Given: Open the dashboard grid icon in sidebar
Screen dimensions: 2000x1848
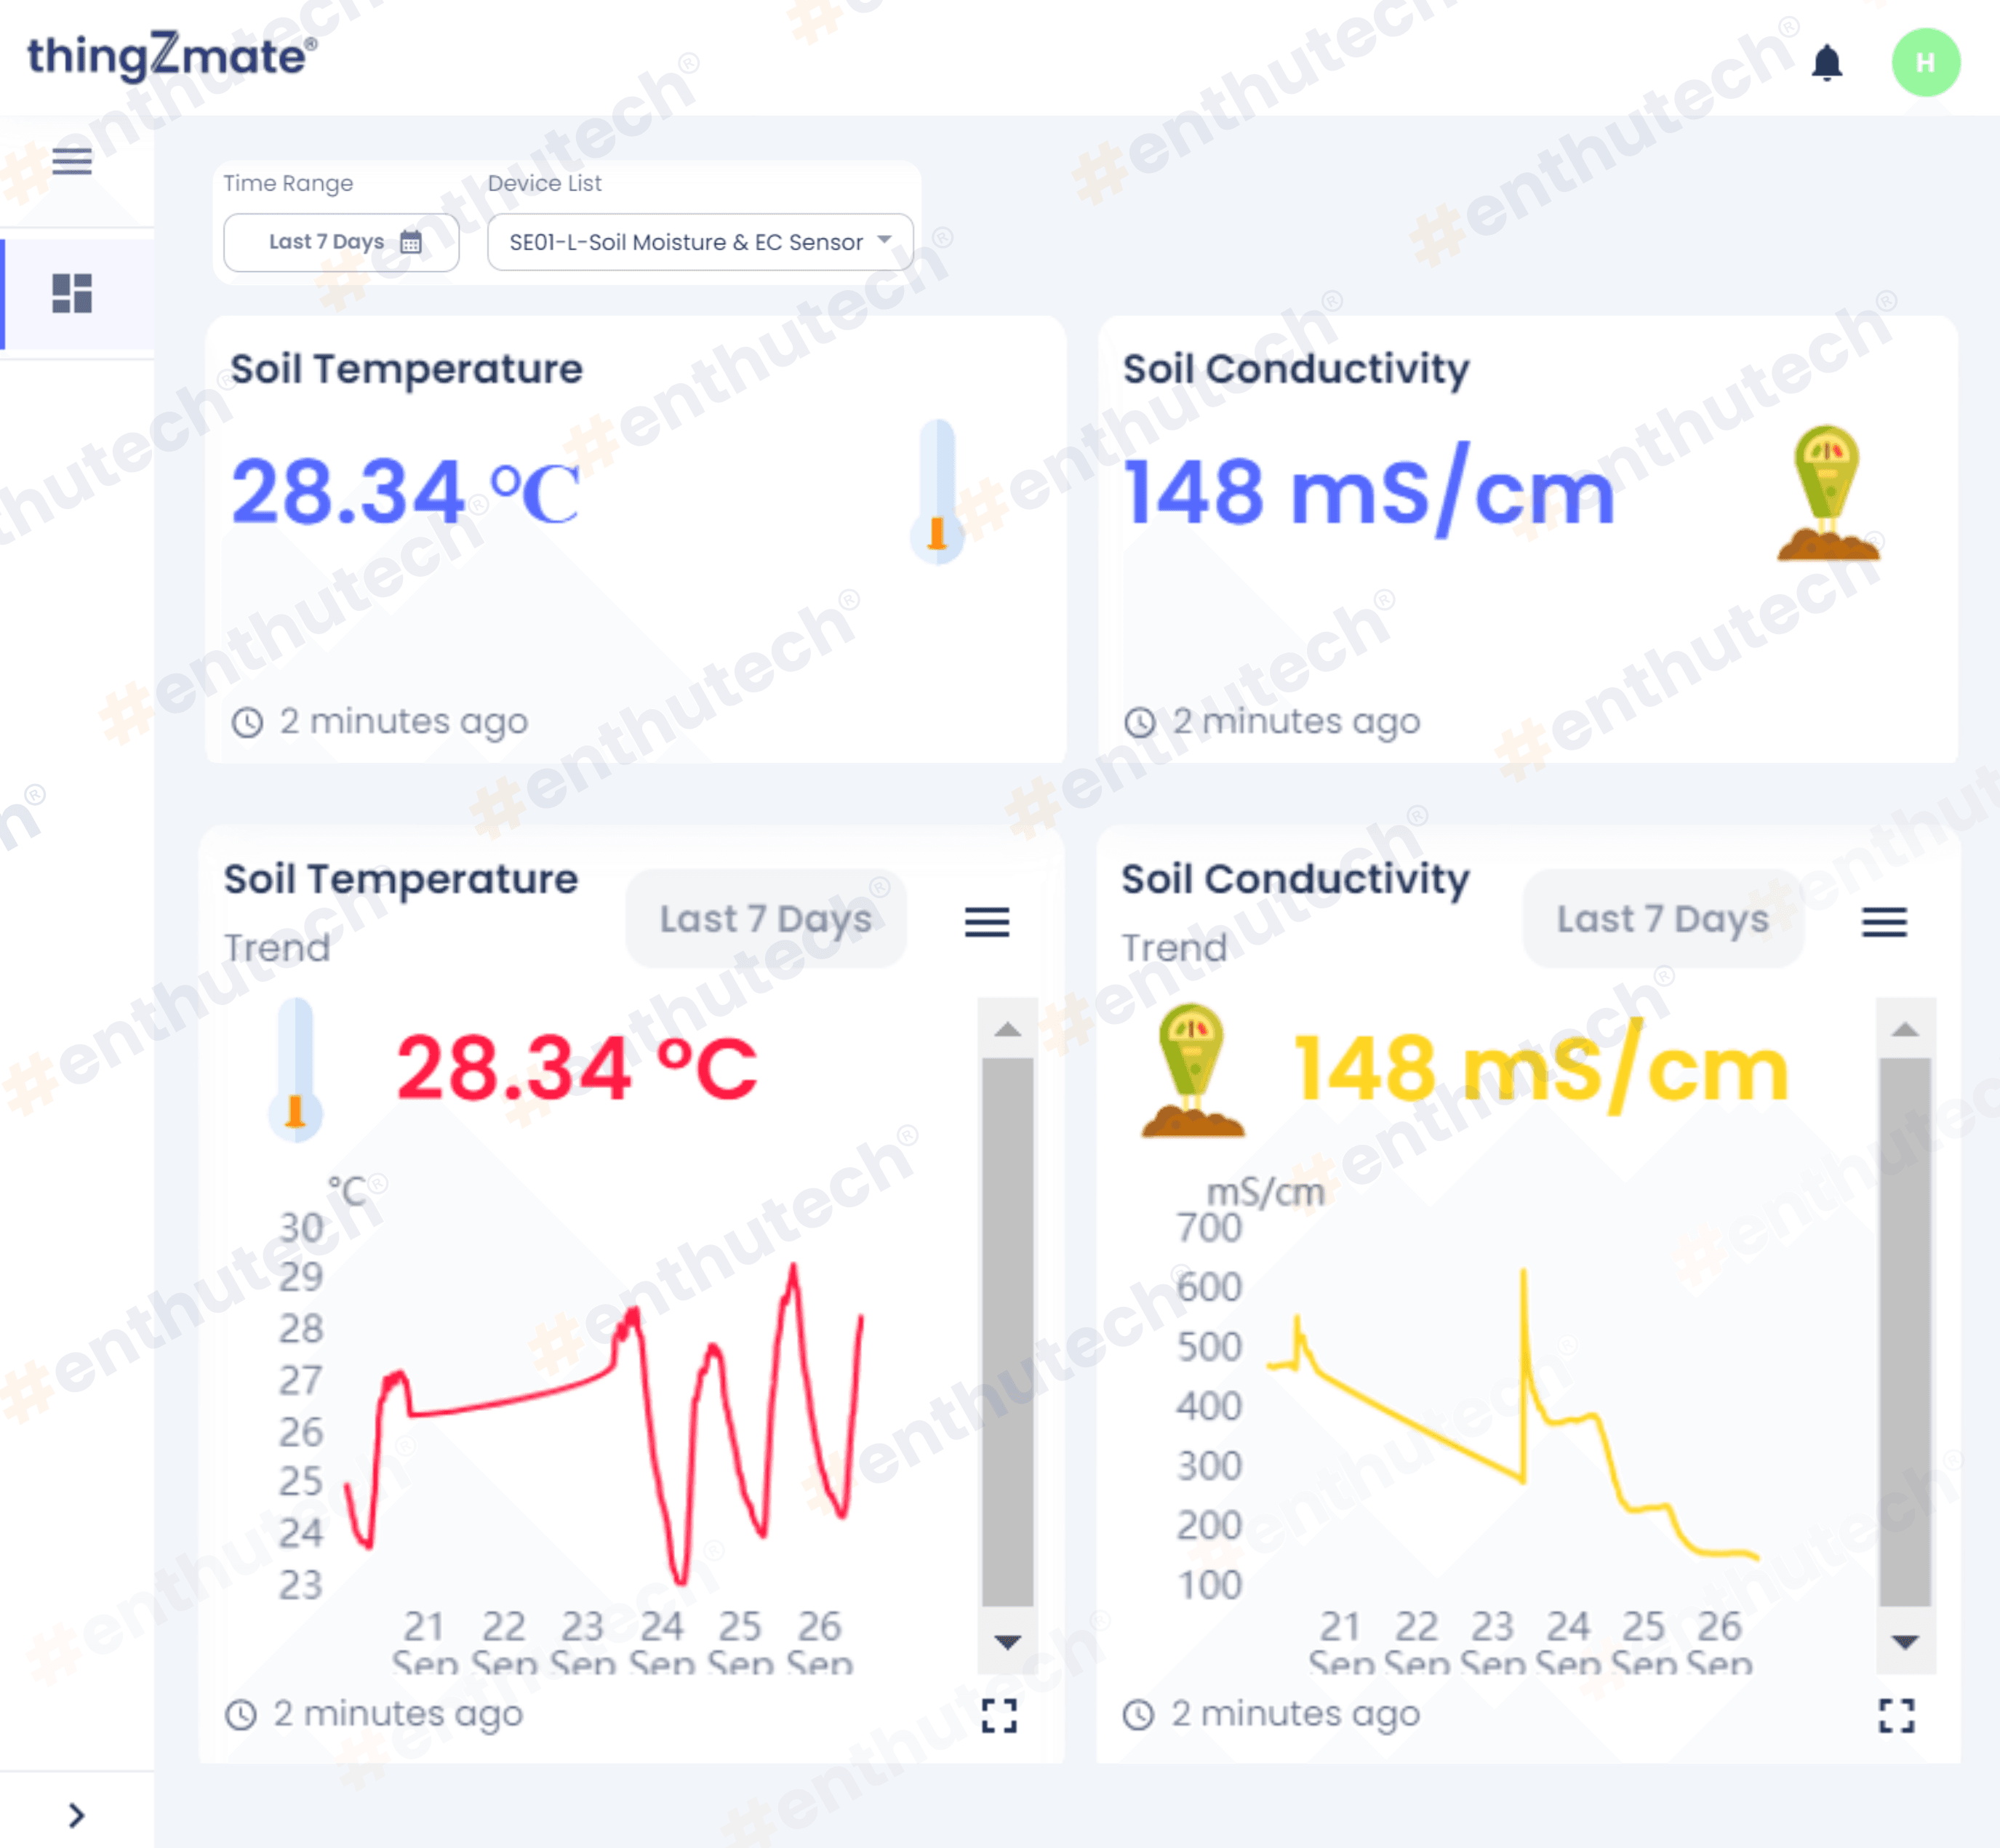Looking at the screenshot, I should 72,293.
